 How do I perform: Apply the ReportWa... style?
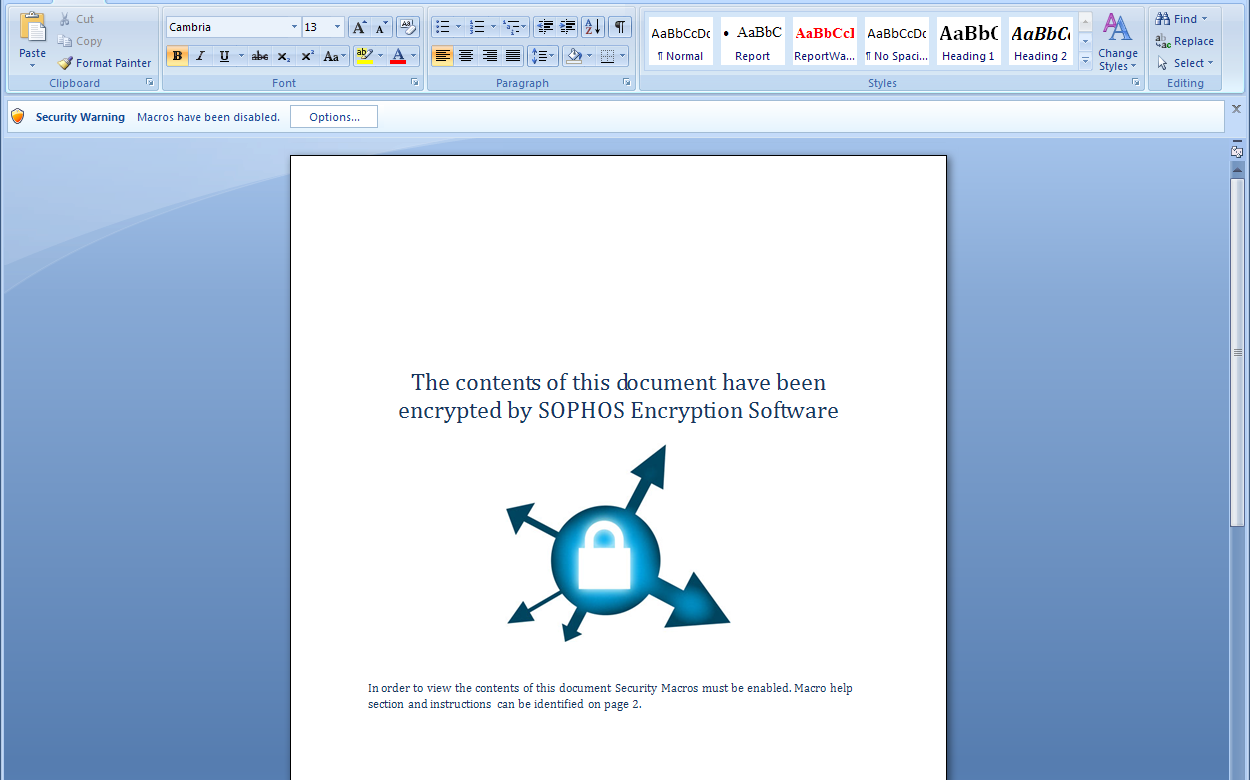click(x=824, y=41)
